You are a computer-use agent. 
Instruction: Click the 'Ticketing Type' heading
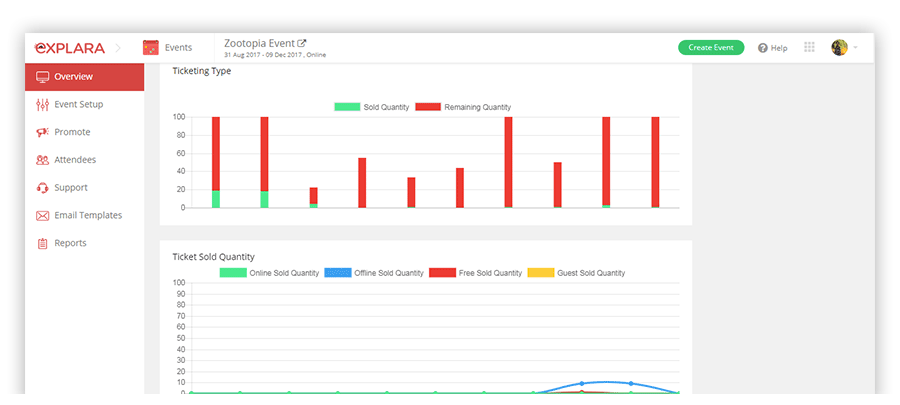coord(201,71)
